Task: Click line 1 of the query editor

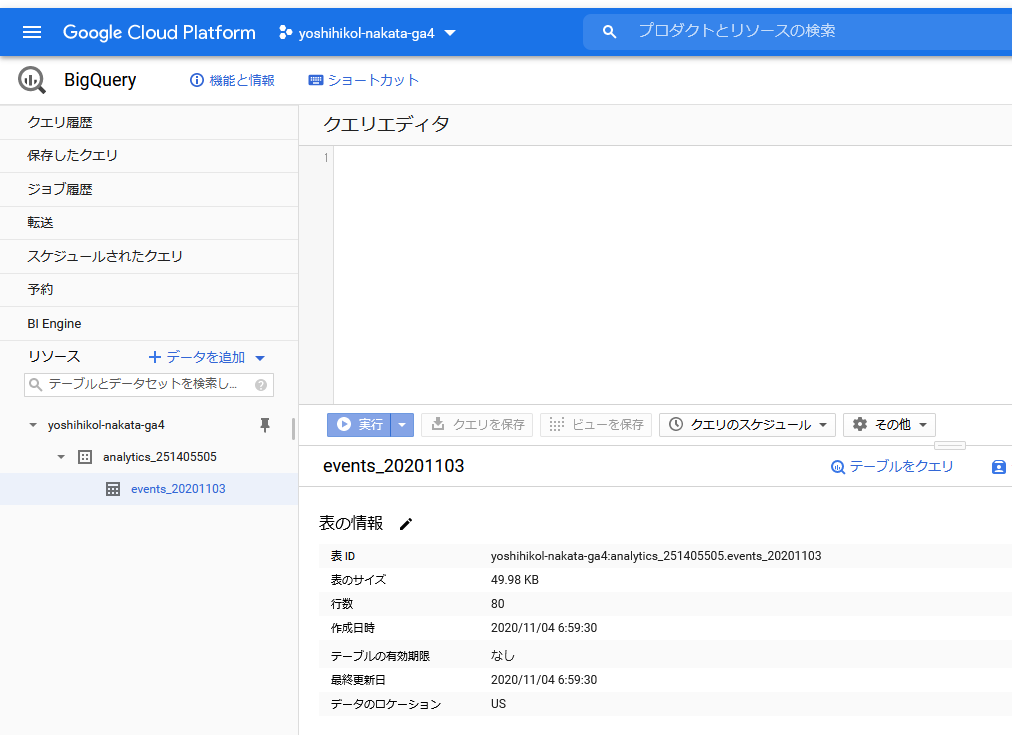Action: [x=673, y=158]
